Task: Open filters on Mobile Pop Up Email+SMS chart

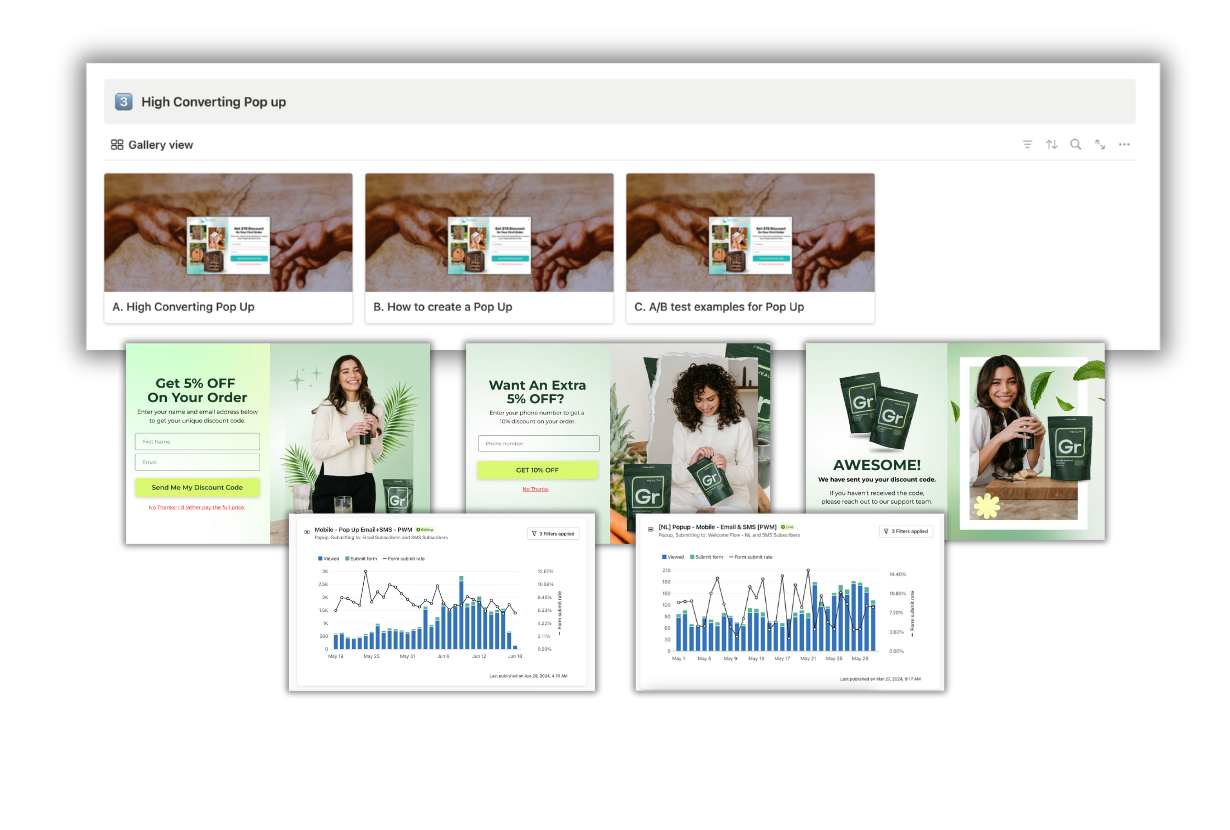Action: coord(553,534)
